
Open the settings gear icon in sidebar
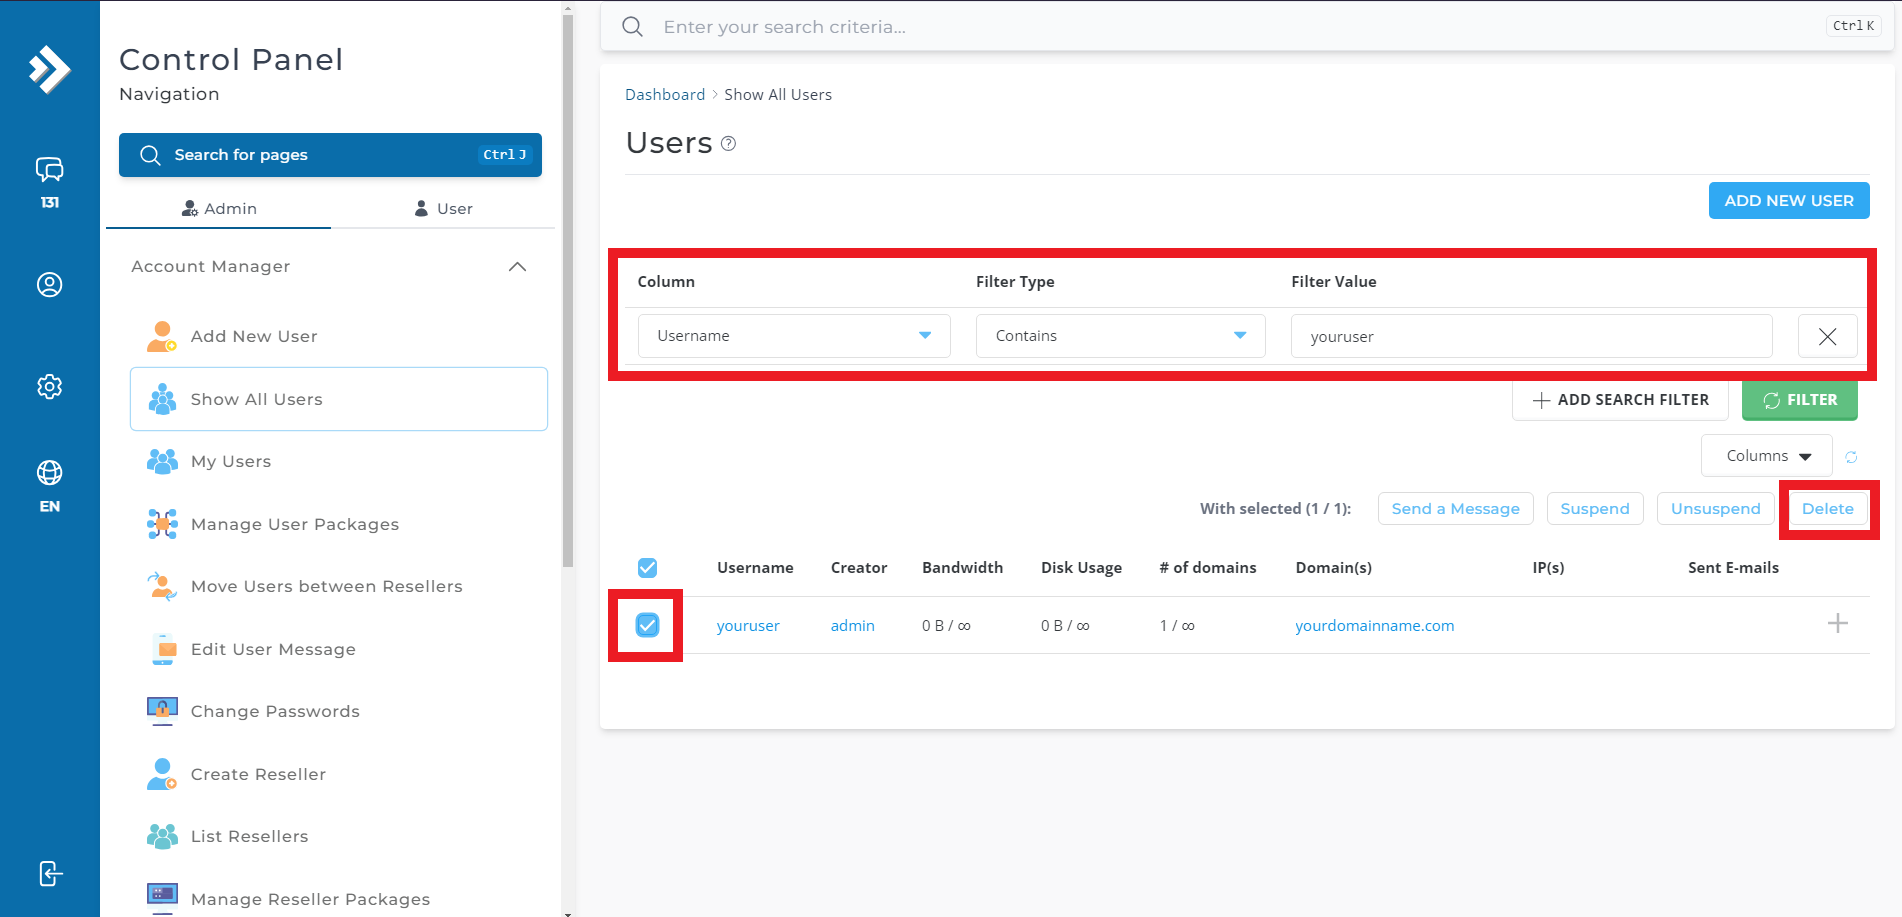pos(49,387)
